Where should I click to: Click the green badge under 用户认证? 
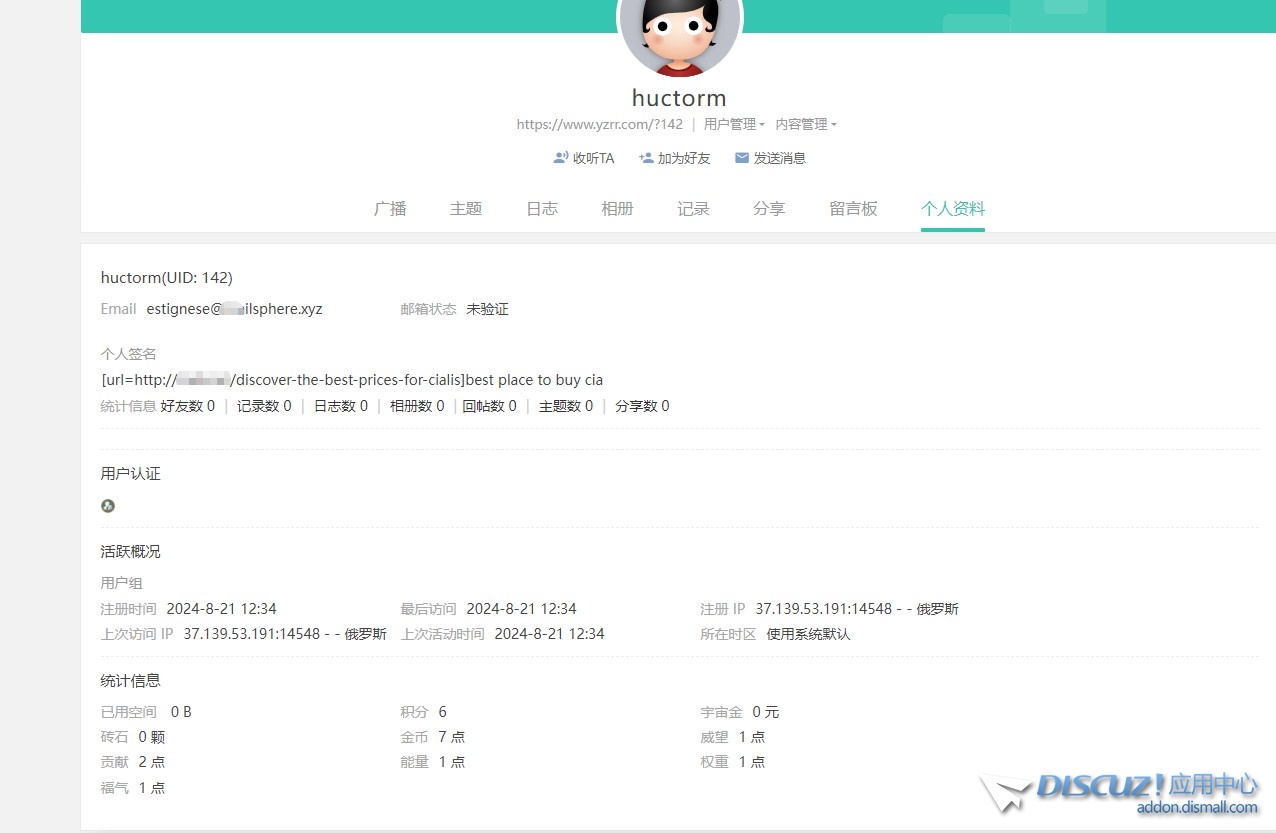click(108, 506)
